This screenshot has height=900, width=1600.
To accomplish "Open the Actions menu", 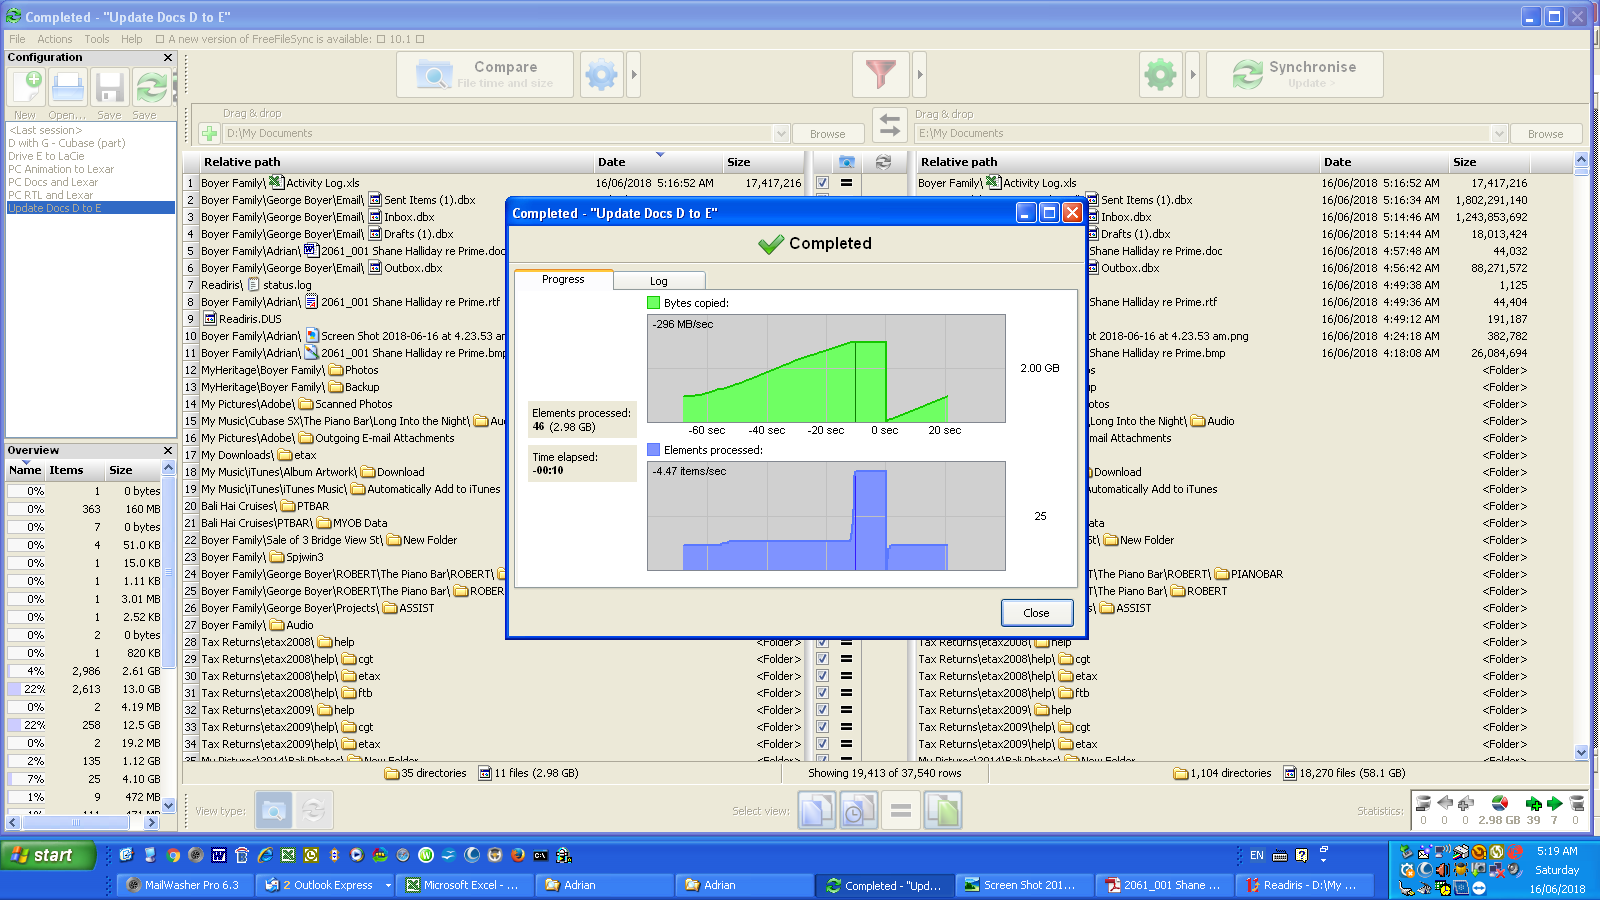I will point(55,39).
